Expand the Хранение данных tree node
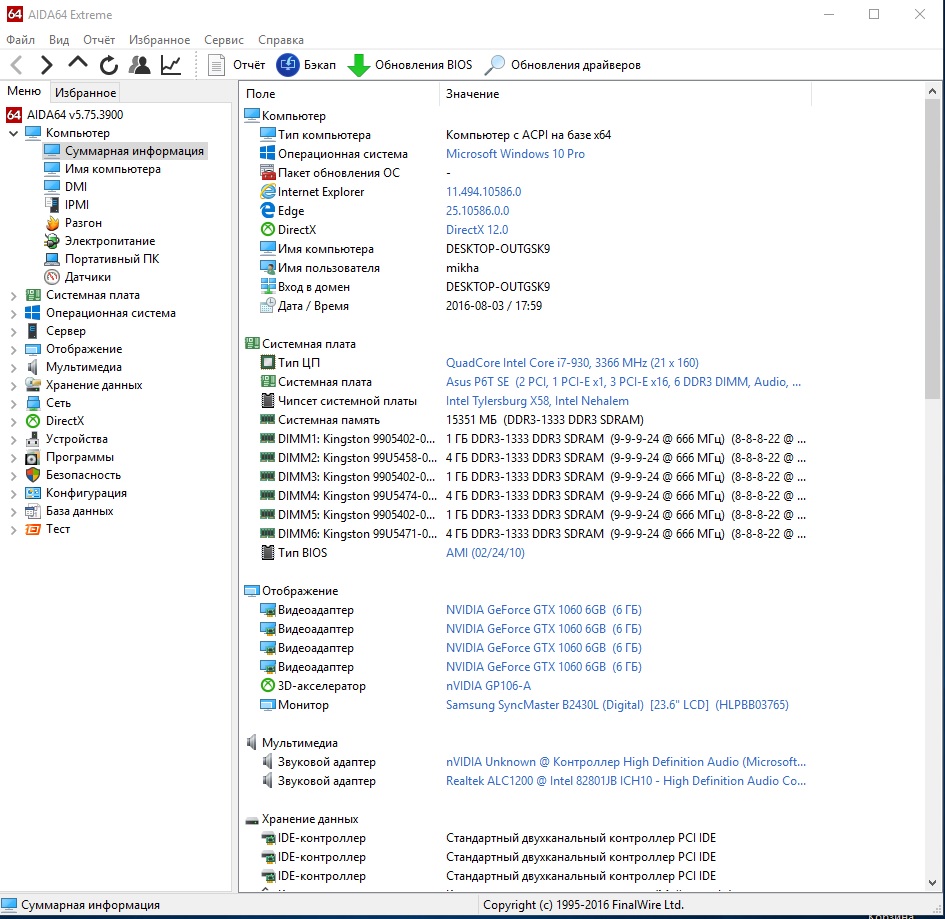Viewport: 945px width, 919px height. [x=13, y=386]
